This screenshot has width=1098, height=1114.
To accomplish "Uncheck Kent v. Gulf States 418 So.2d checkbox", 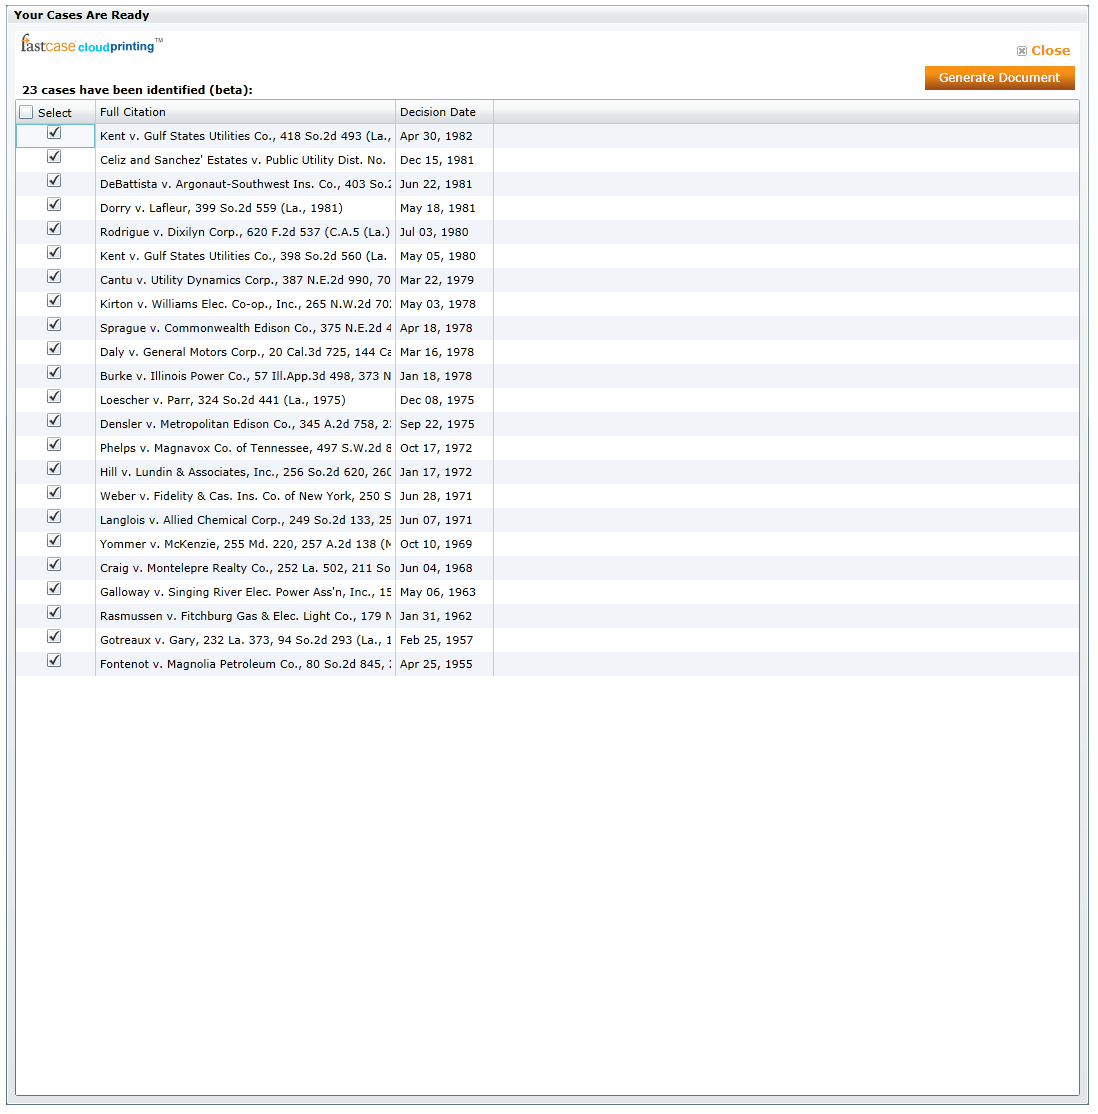I will pyautogui.click(x=54, y=132).
